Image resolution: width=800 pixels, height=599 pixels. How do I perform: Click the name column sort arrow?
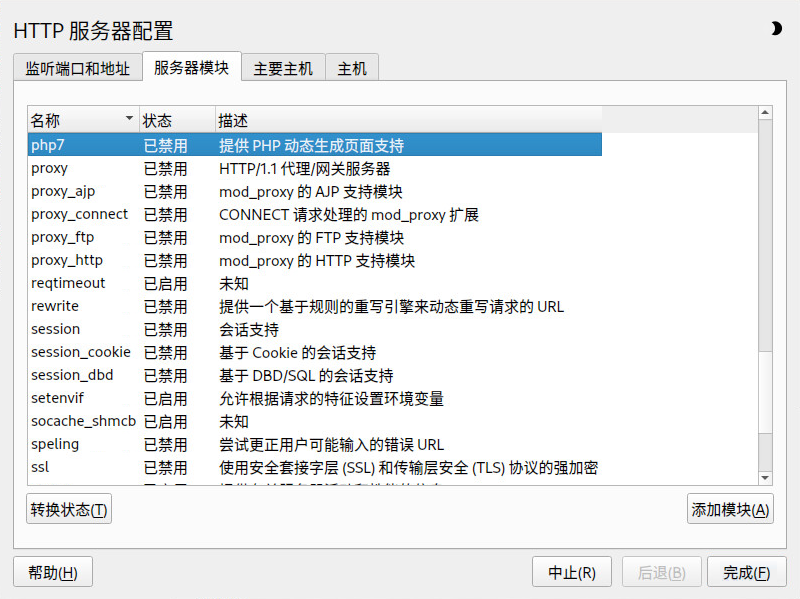(128, 120)
